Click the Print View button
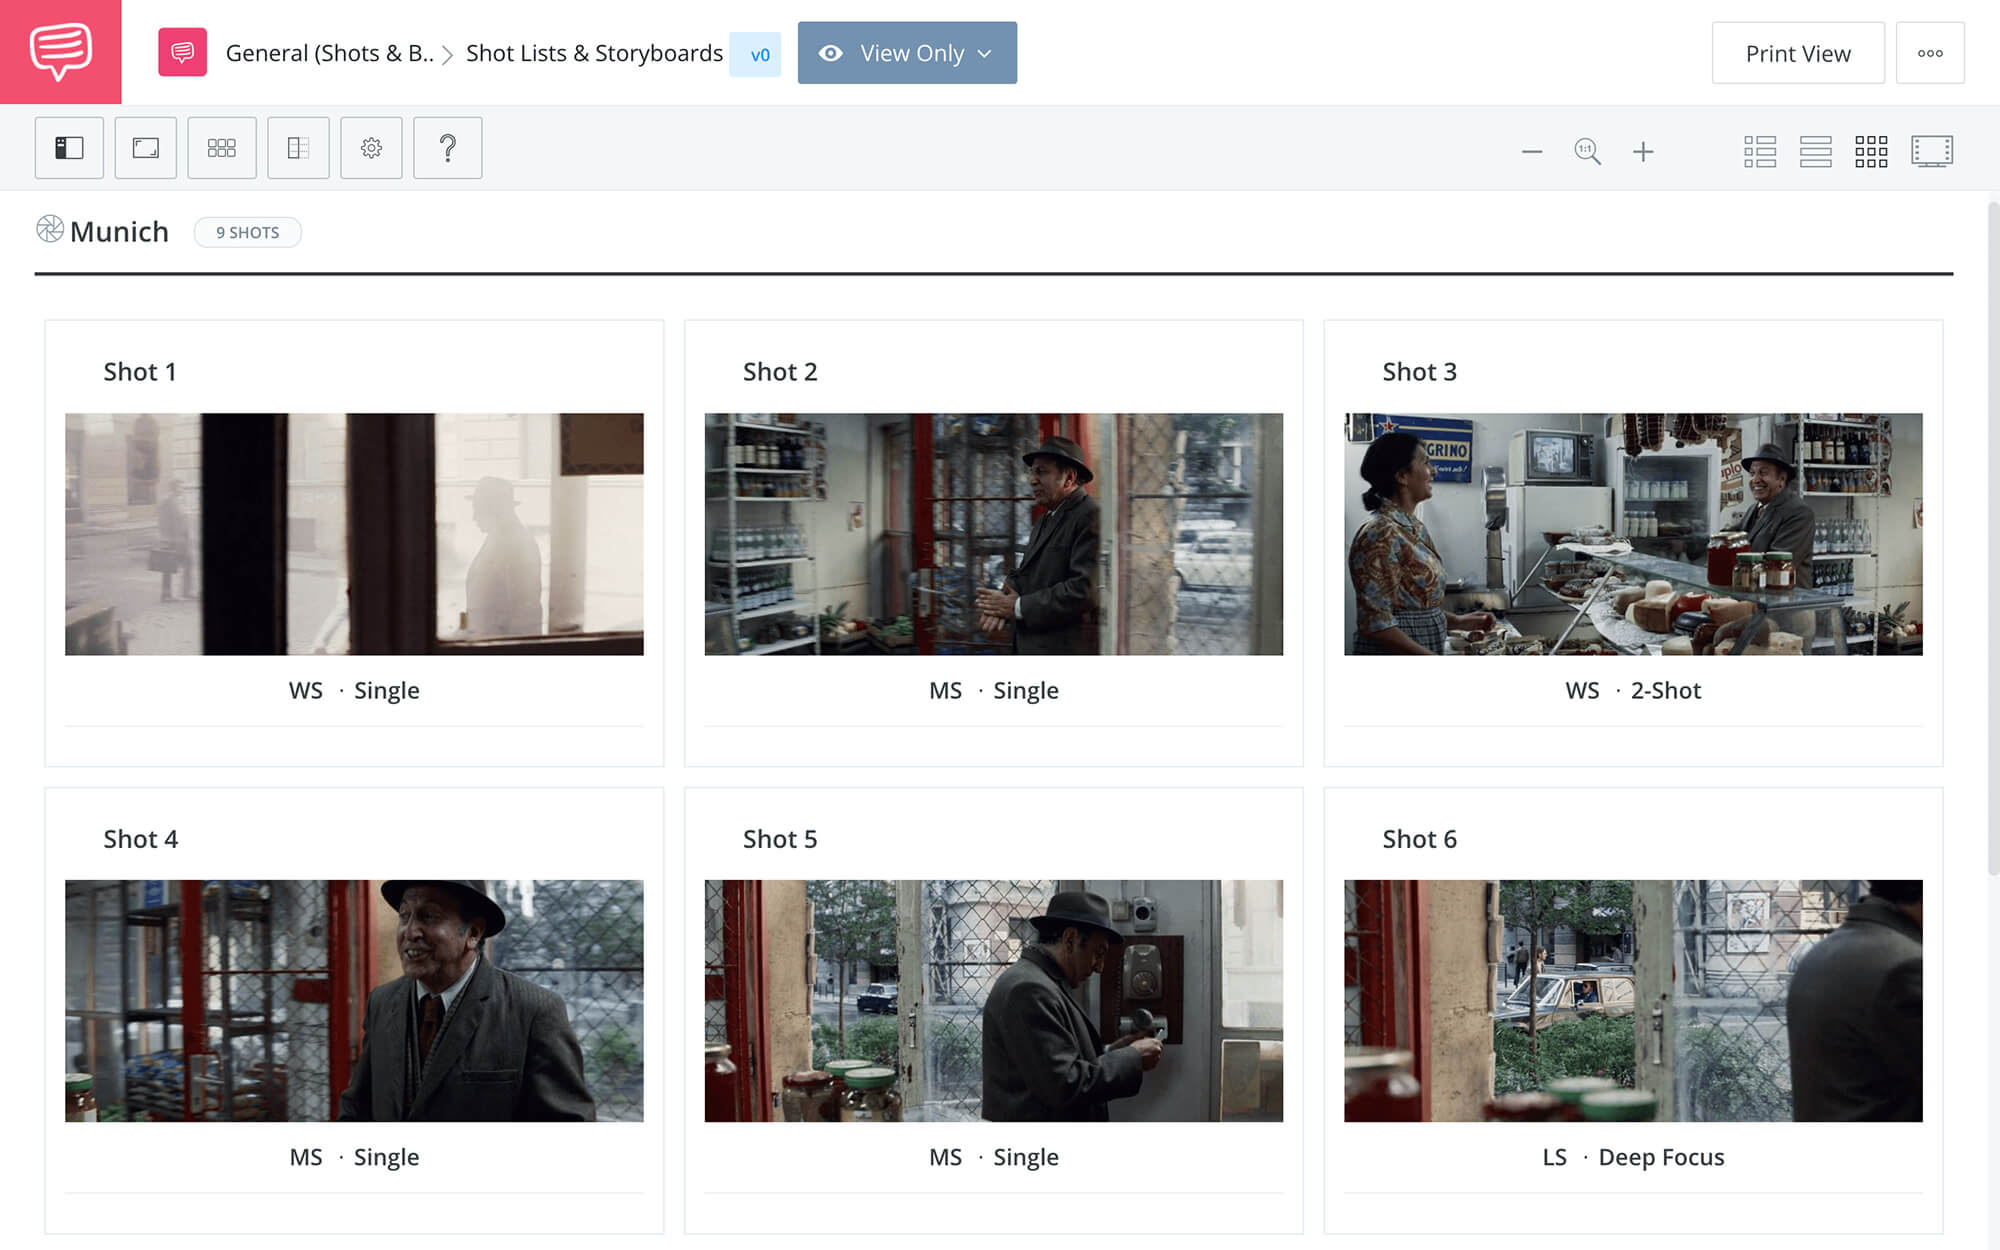Screen dimensions: 2000x1250 [1798, 53]
